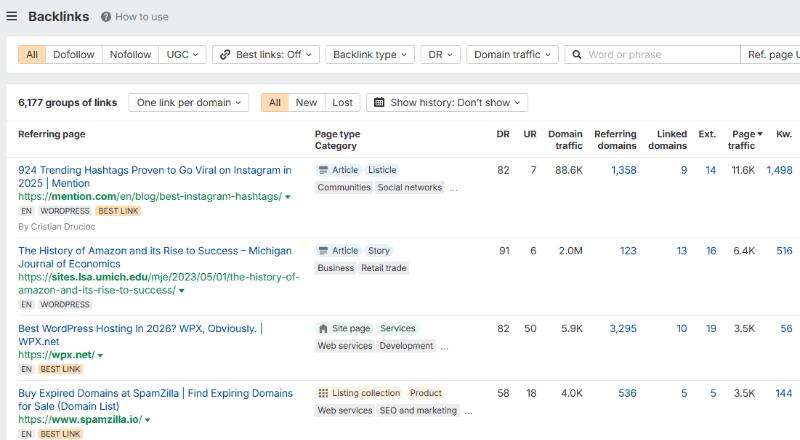Click the Story page type tag
This screenshot has height=440, width=800.
coord(379,251)
